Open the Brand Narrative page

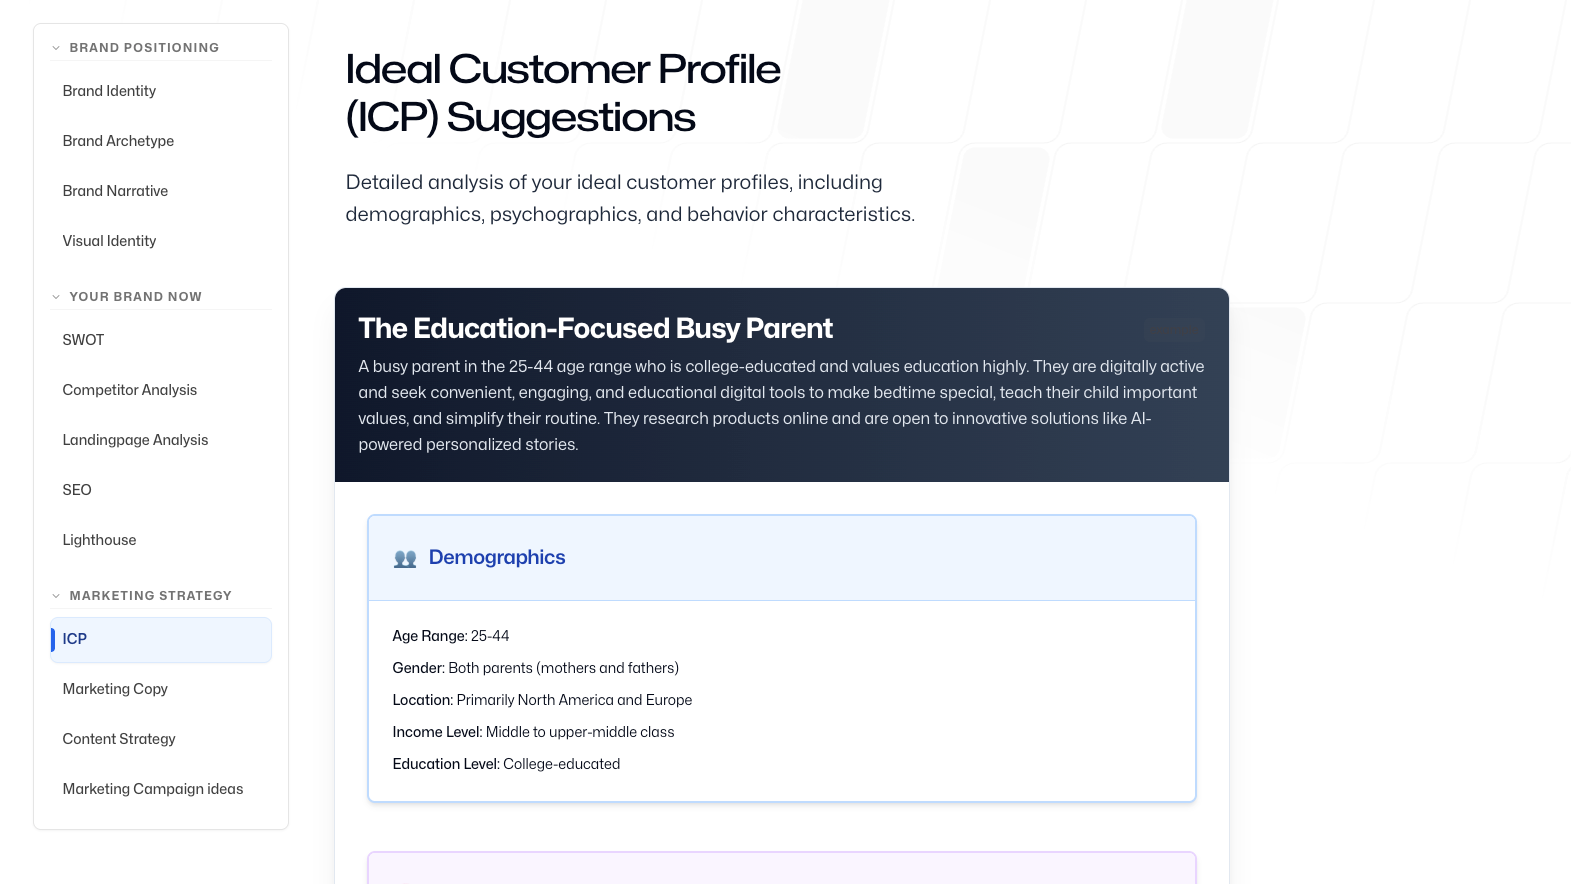[x=115, y=191]
